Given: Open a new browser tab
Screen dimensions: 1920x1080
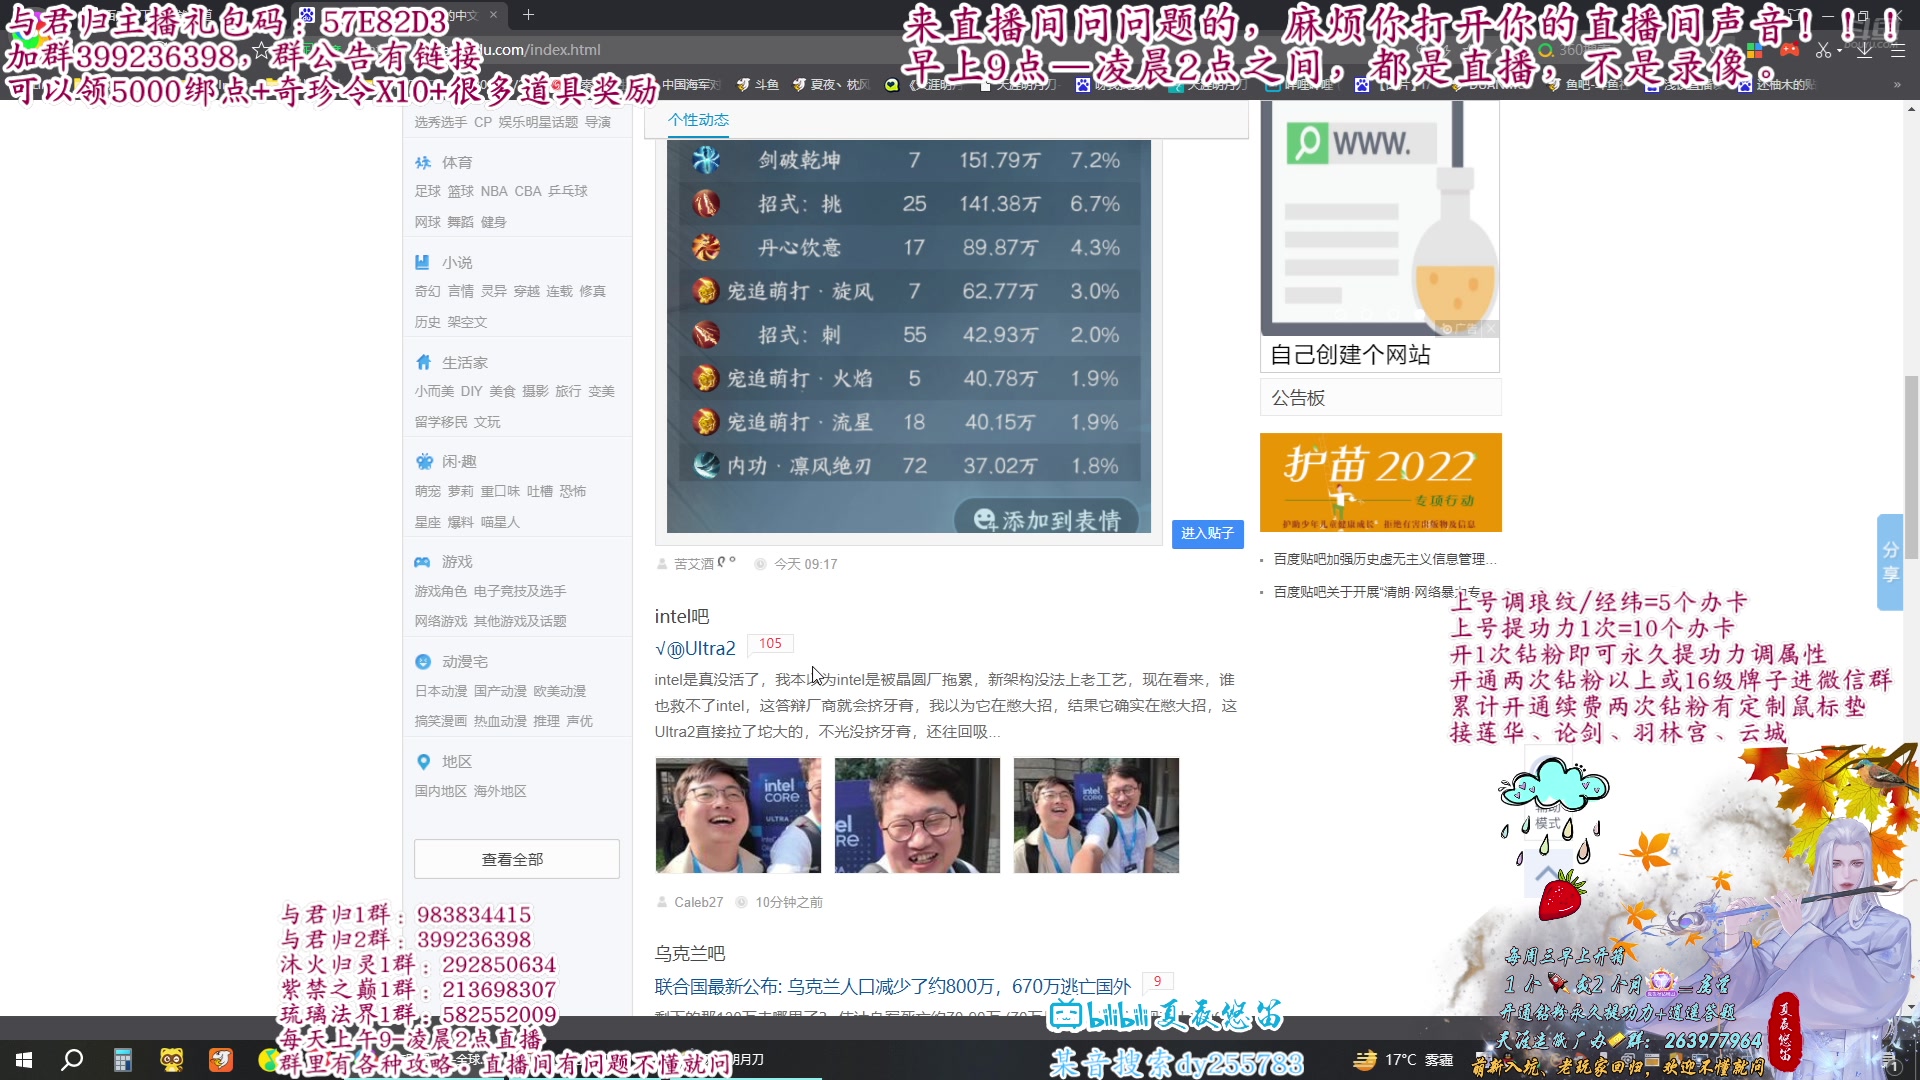Looking at the screenshot, I should click(528, 15).
